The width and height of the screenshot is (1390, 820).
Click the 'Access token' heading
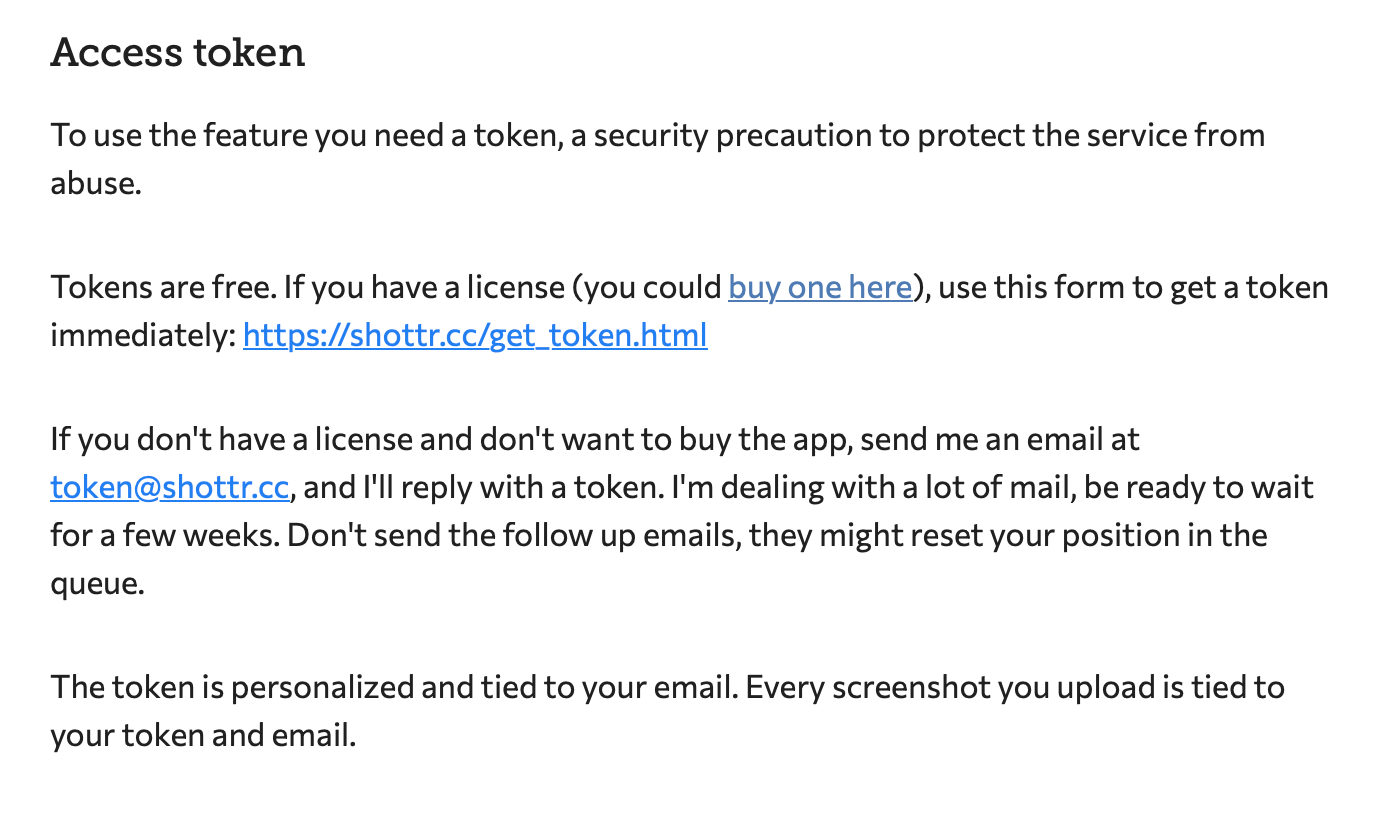click(x=178, y=52)
